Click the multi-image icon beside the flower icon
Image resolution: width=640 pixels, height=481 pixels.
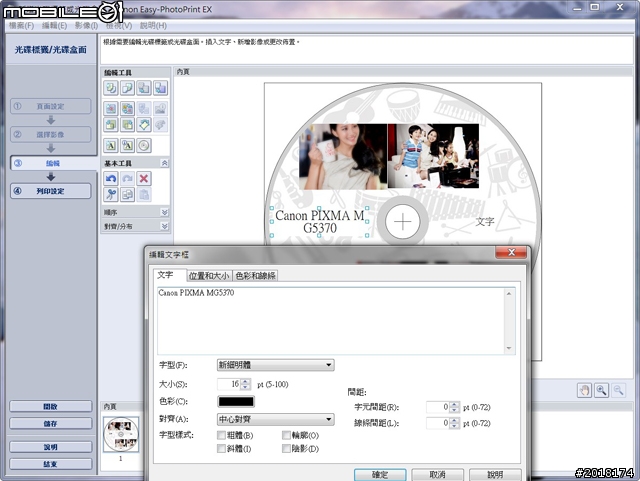[x=127, y=109]
